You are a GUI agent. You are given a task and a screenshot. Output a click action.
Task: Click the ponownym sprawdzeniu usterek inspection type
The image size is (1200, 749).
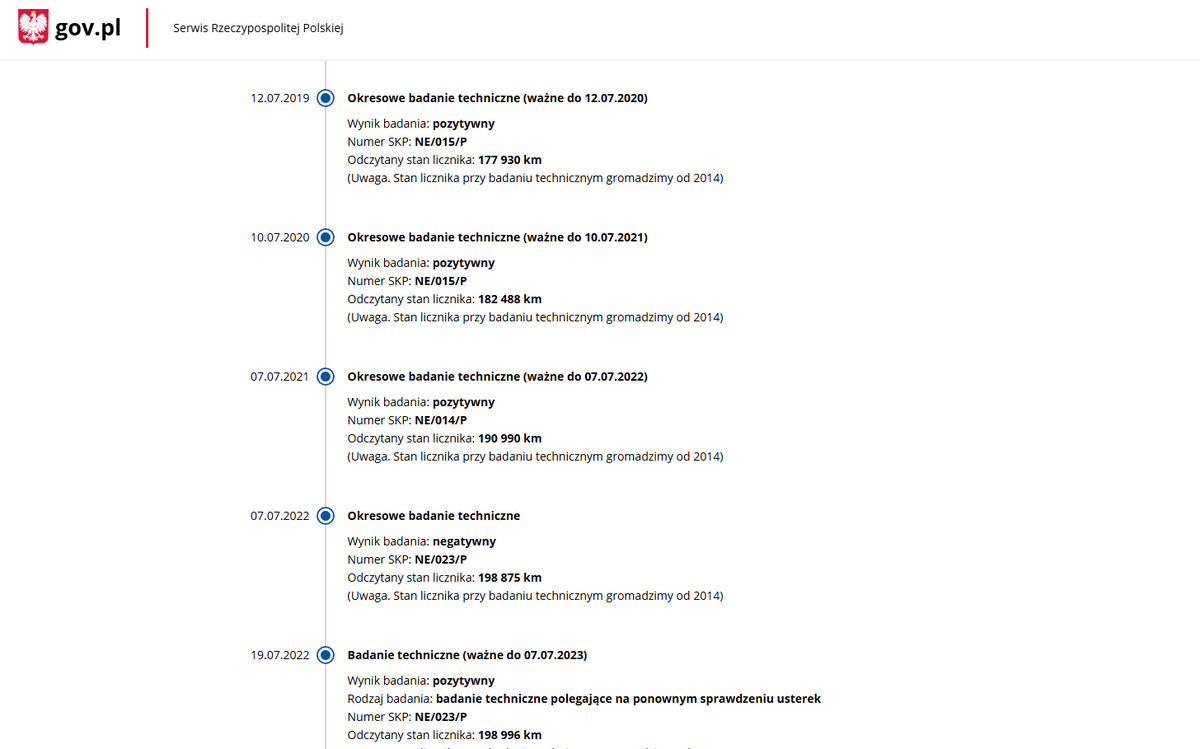tap(628, 698)
